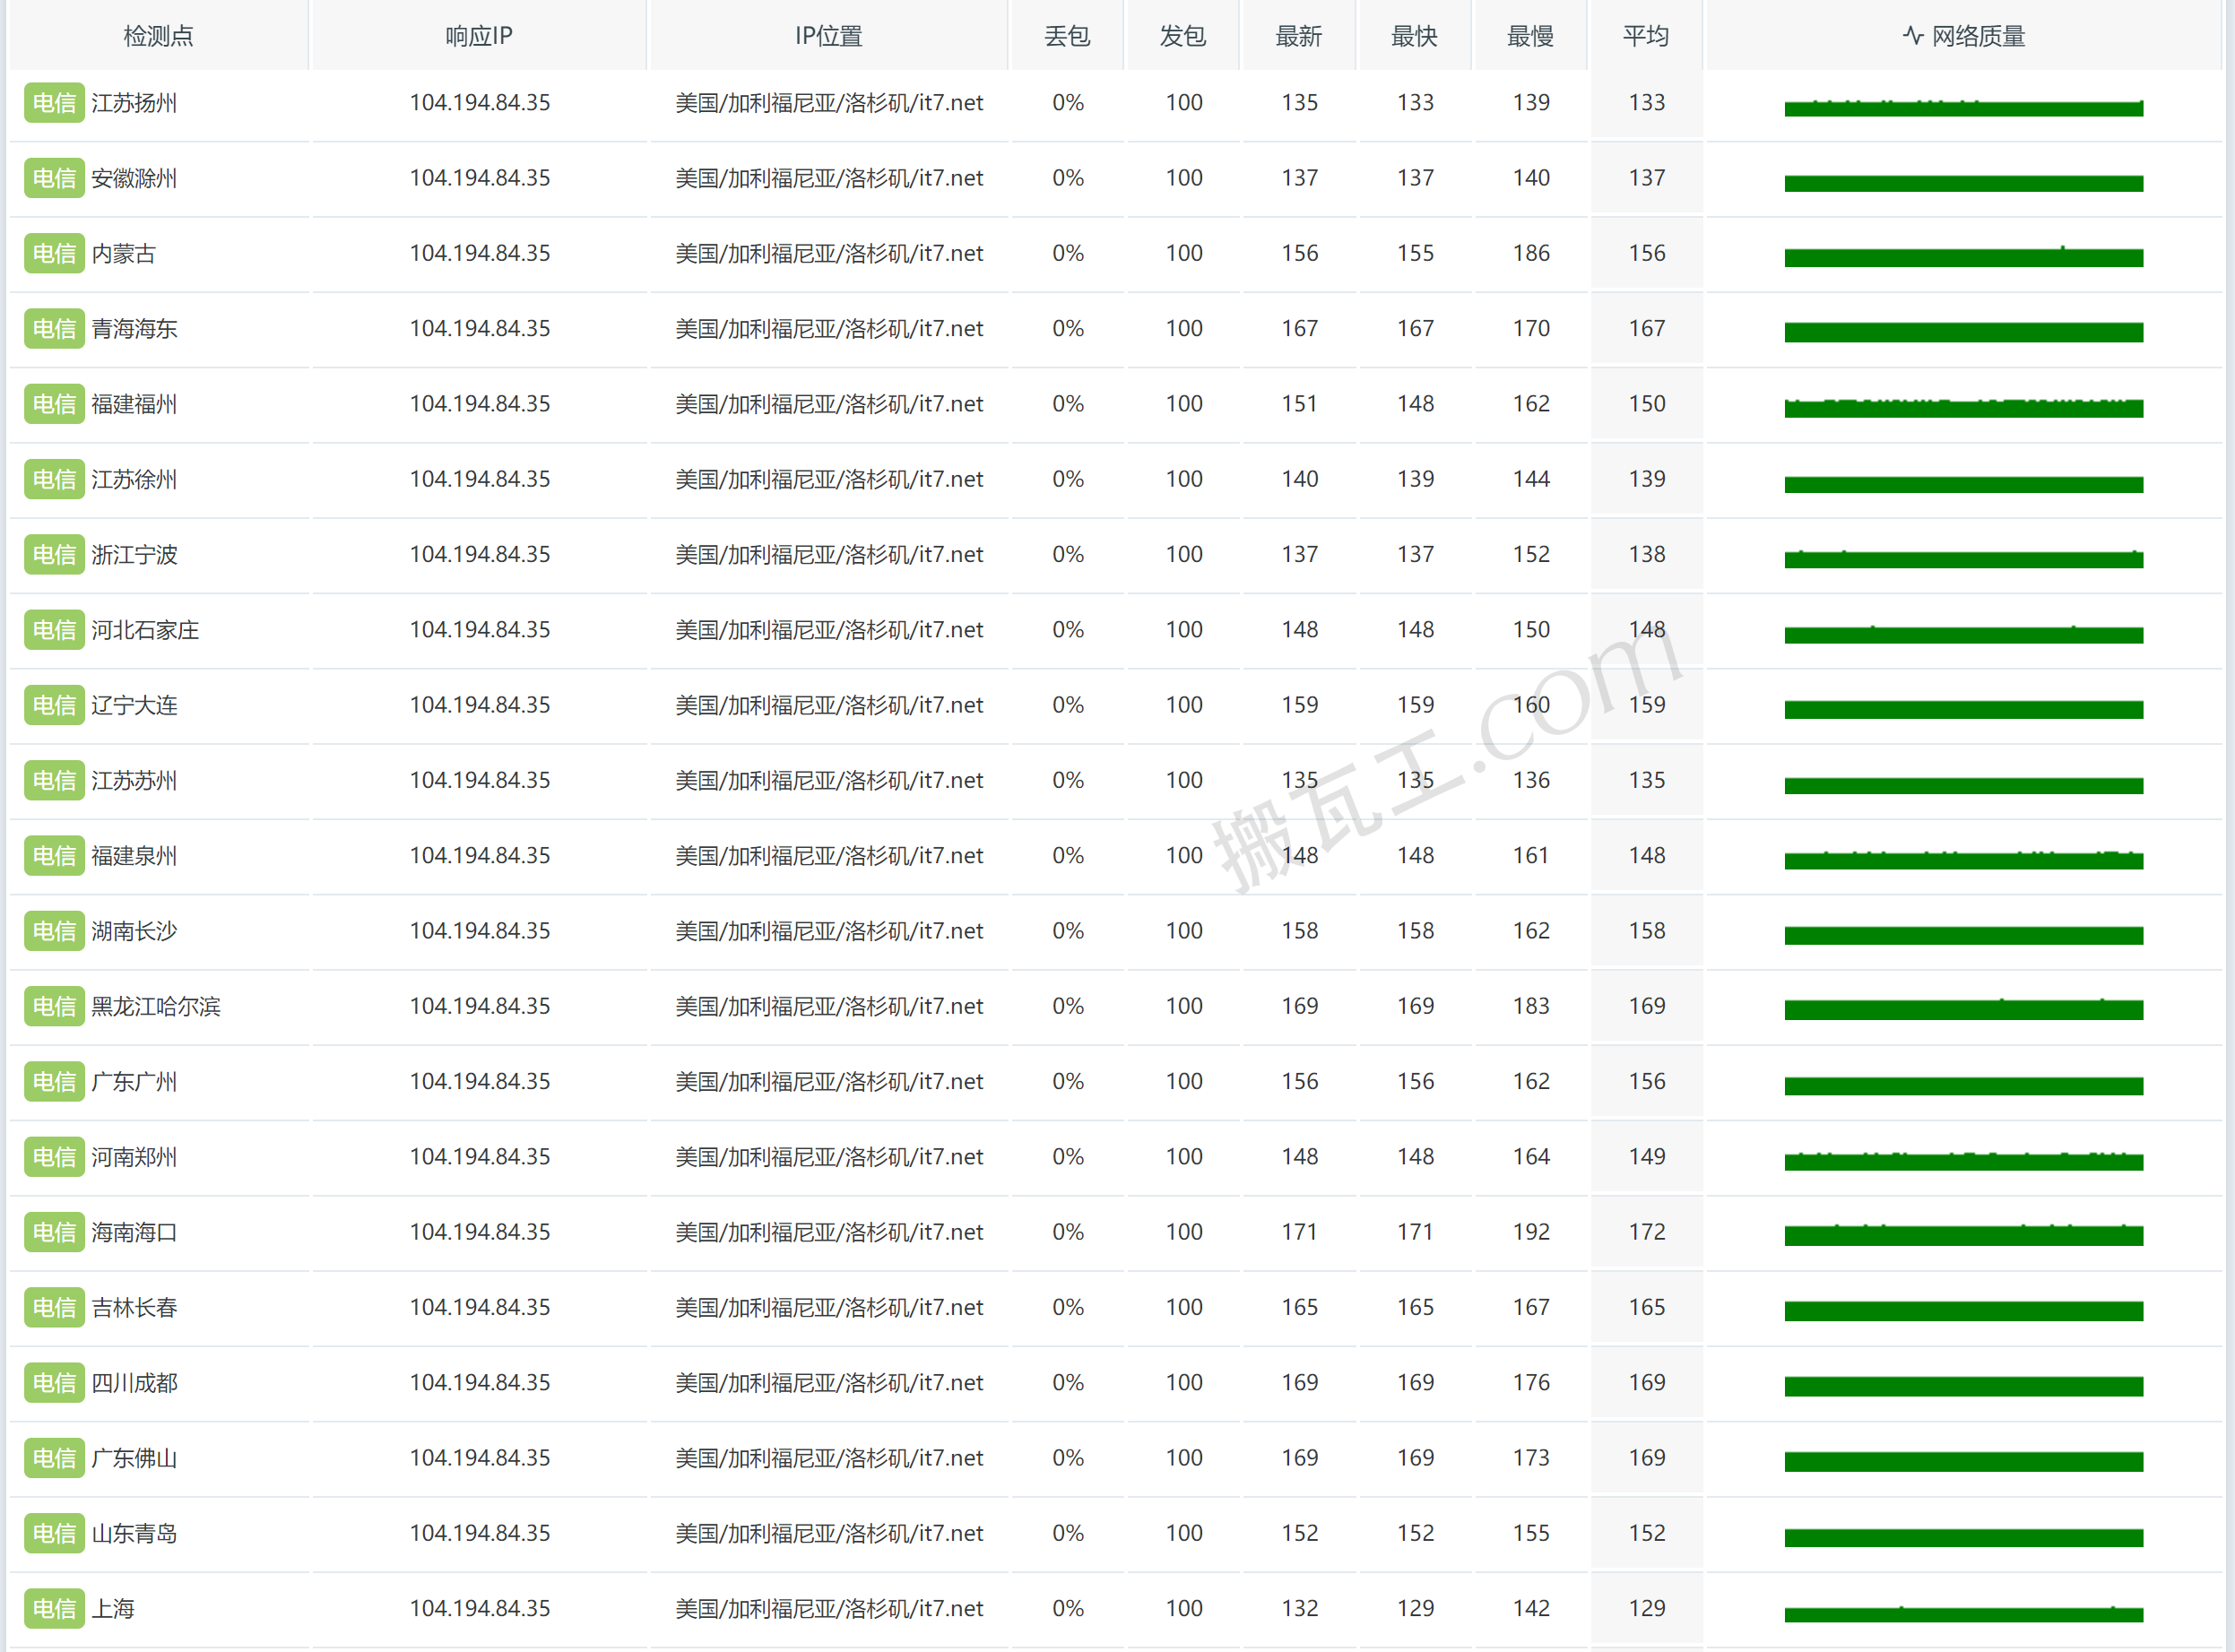Click the 广东佛山 row average value 169
The image size is (2235, 1652).
pyautogui.click(x=1646, y=1458)
